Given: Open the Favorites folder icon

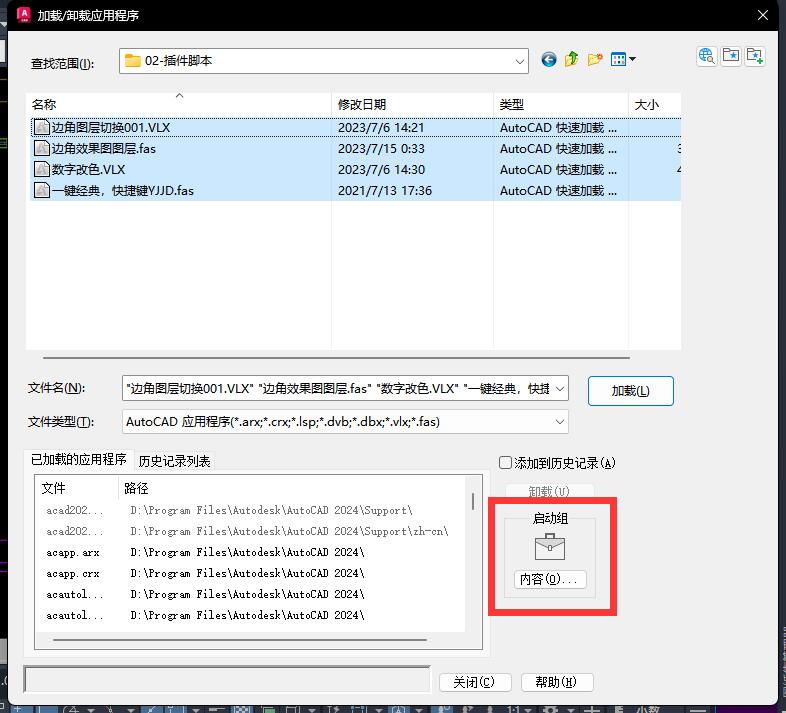Looking at the screenshot, I should click(731, 56).
